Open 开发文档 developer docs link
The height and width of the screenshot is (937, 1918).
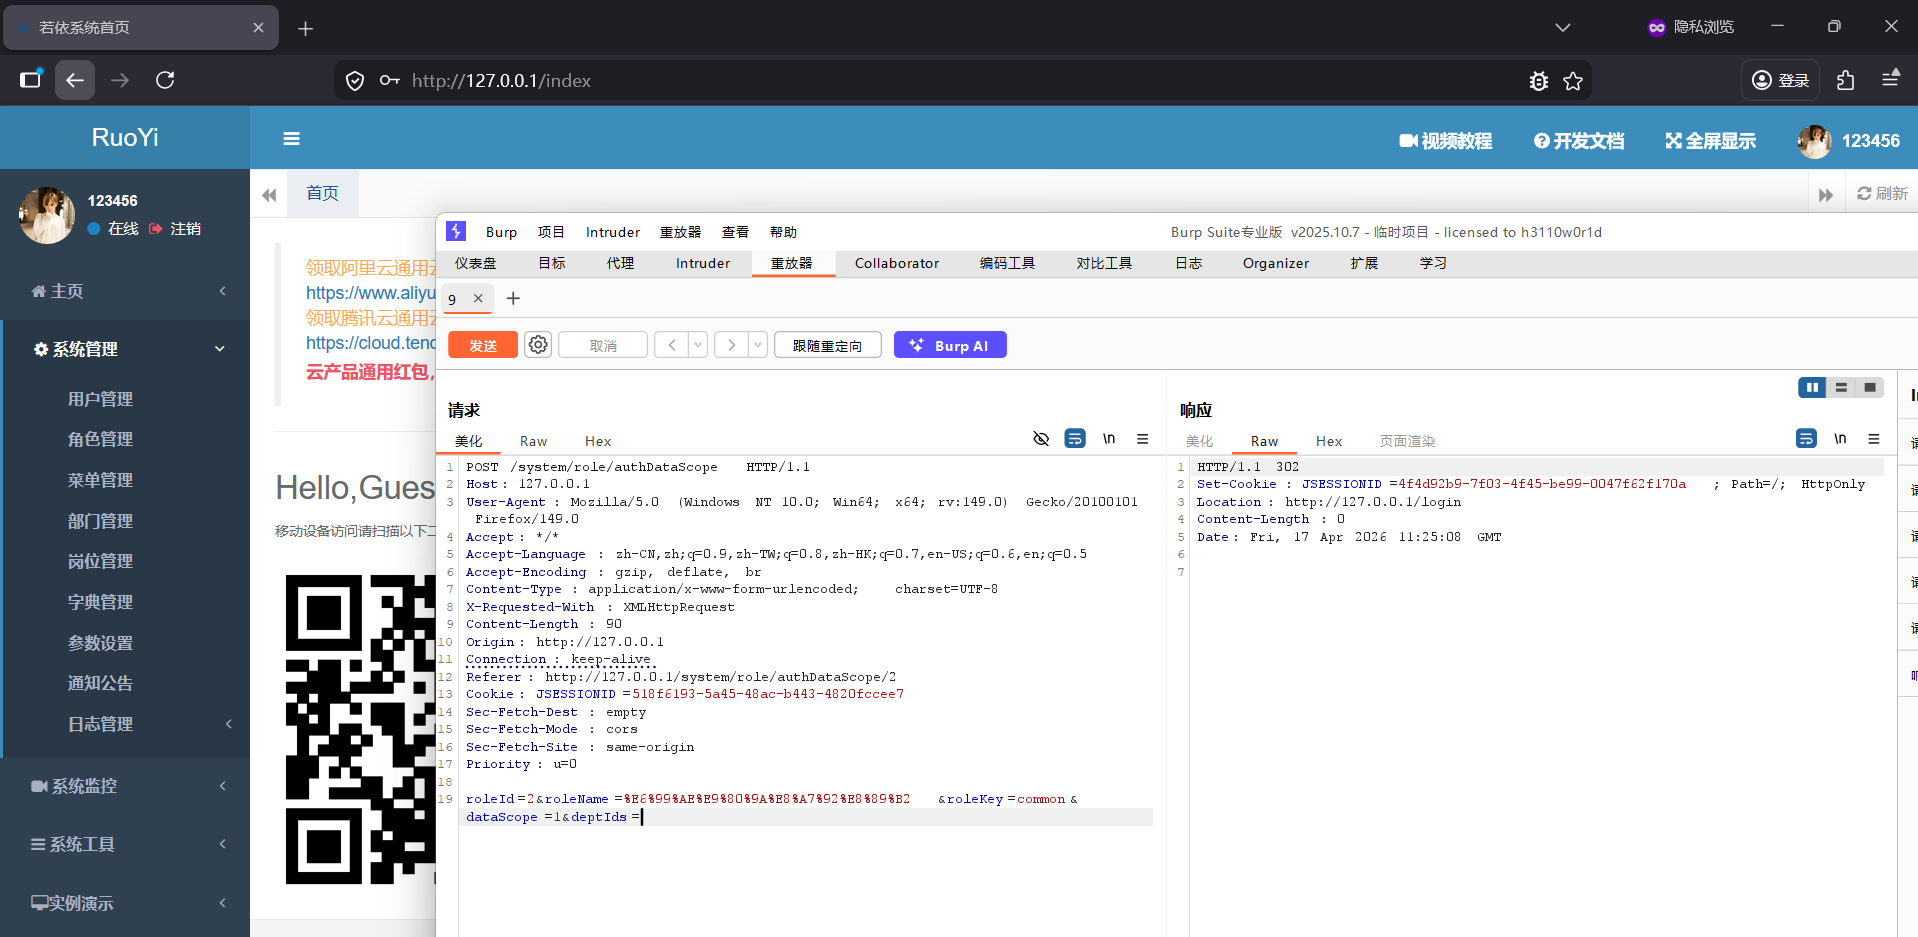[x=1579, y=141]
